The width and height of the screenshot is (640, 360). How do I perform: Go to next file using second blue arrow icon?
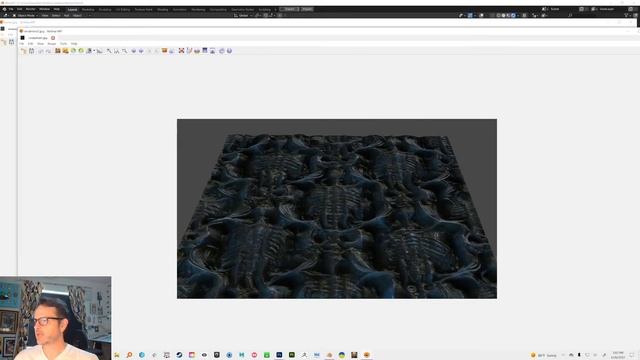coord(141,51)
